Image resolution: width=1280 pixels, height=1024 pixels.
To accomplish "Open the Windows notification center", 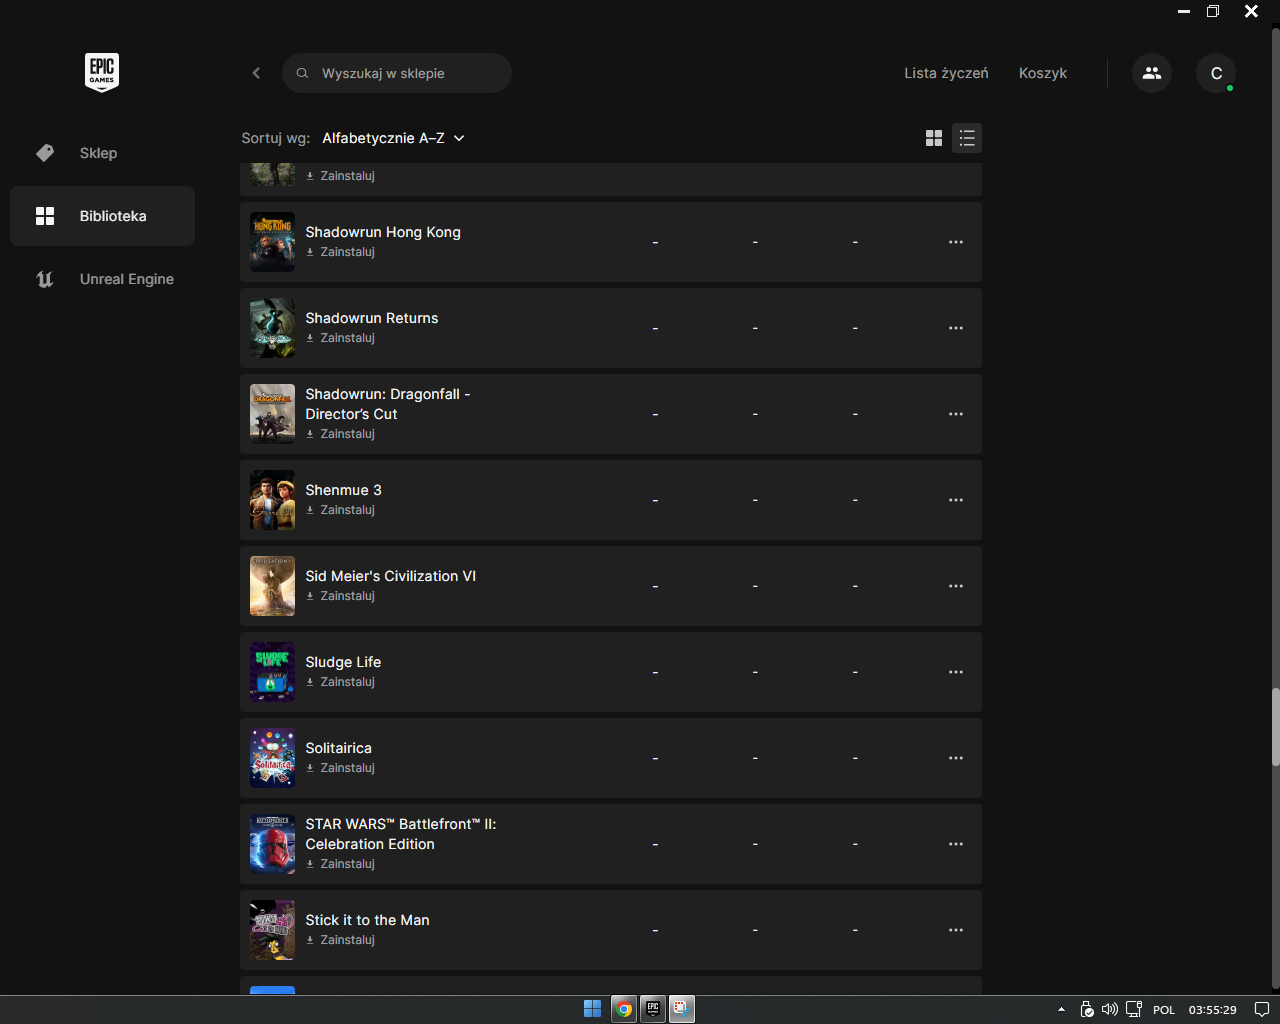I will pyautogui.click(x=1262, y=1010).
